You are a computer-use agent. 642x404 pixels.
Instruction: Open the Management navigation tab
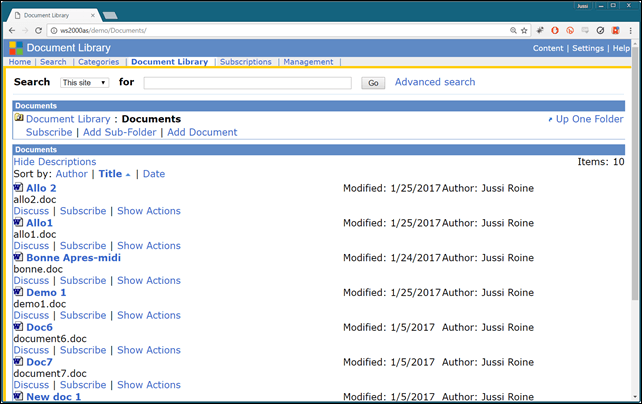[x=308, y=62]
